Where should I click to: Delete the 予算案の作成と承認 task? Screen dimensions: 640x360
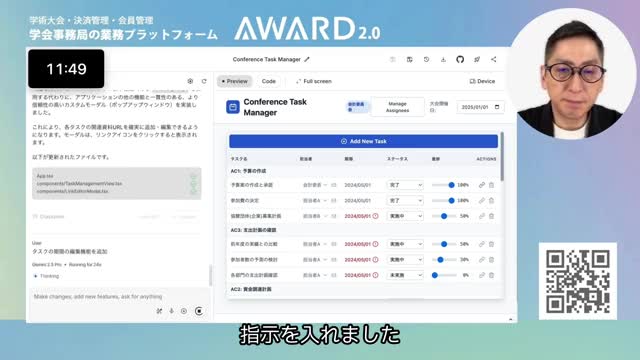(491, 185)
